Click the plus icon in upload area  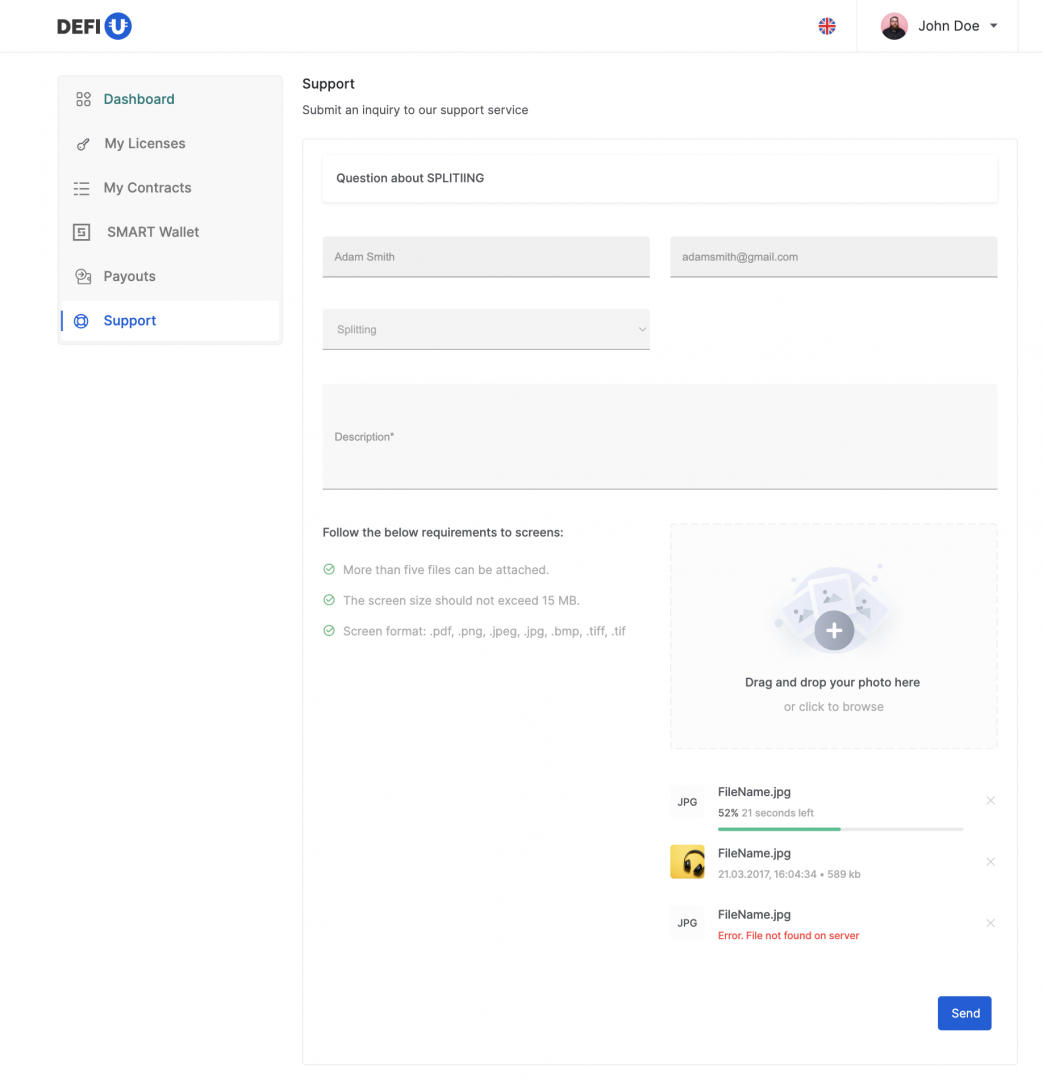[833, 631]
